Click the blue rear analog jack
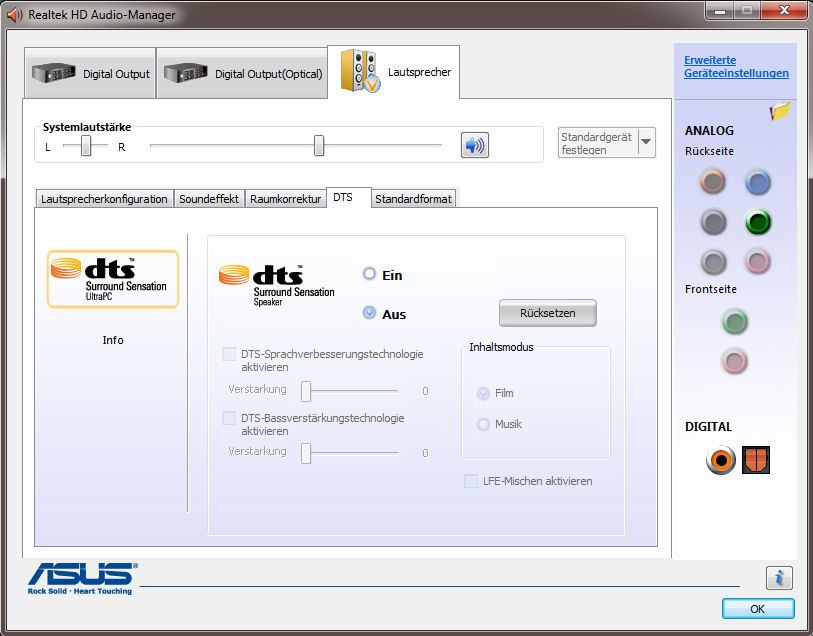 point(758,182)
